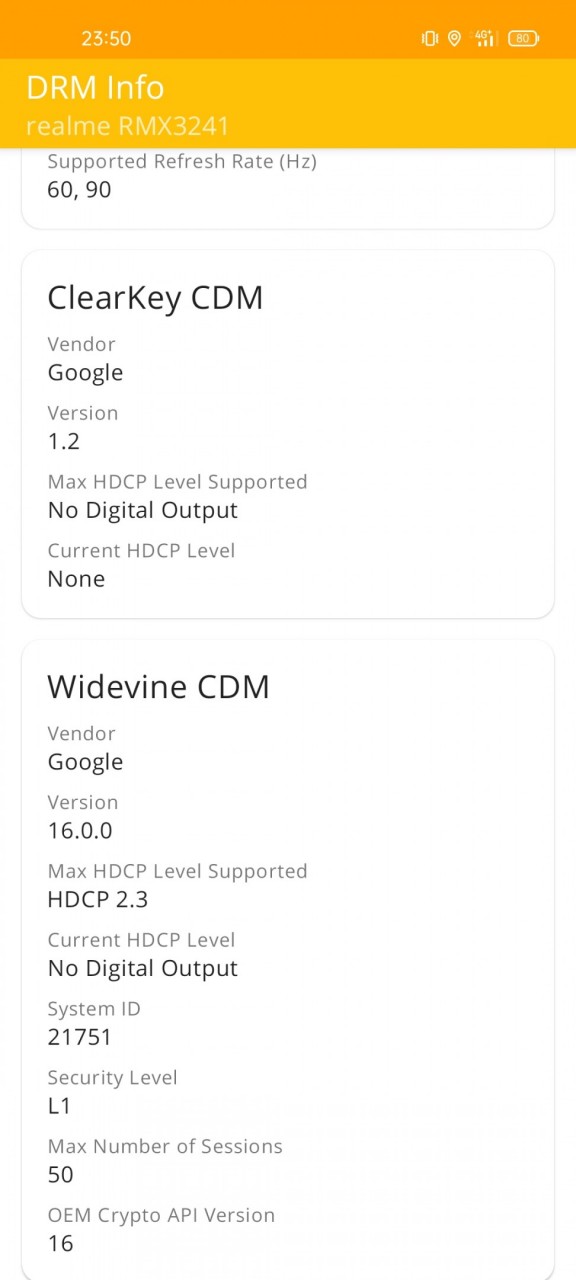
Task: Tap ClearKey Max HDCP No Digital Output value
Action: pyautogui.click(x=143, y=510)
